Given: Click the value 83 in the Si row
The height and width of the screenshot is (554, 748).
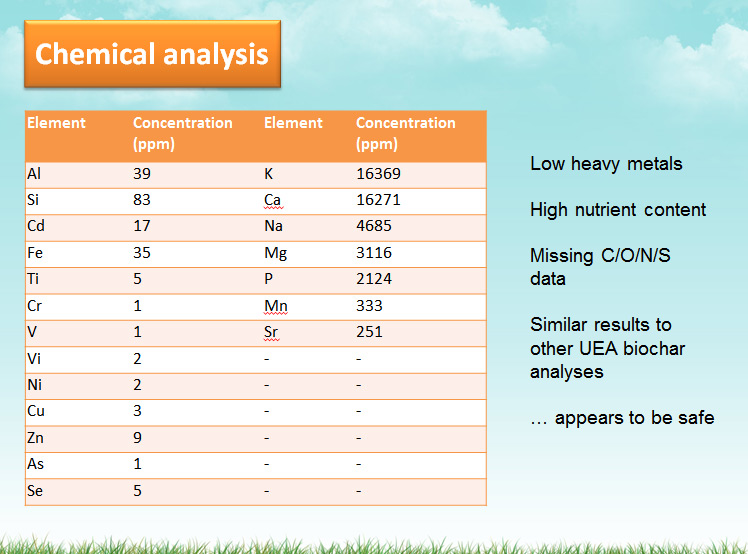Looking at the screenshot, I should coord(142,199).
